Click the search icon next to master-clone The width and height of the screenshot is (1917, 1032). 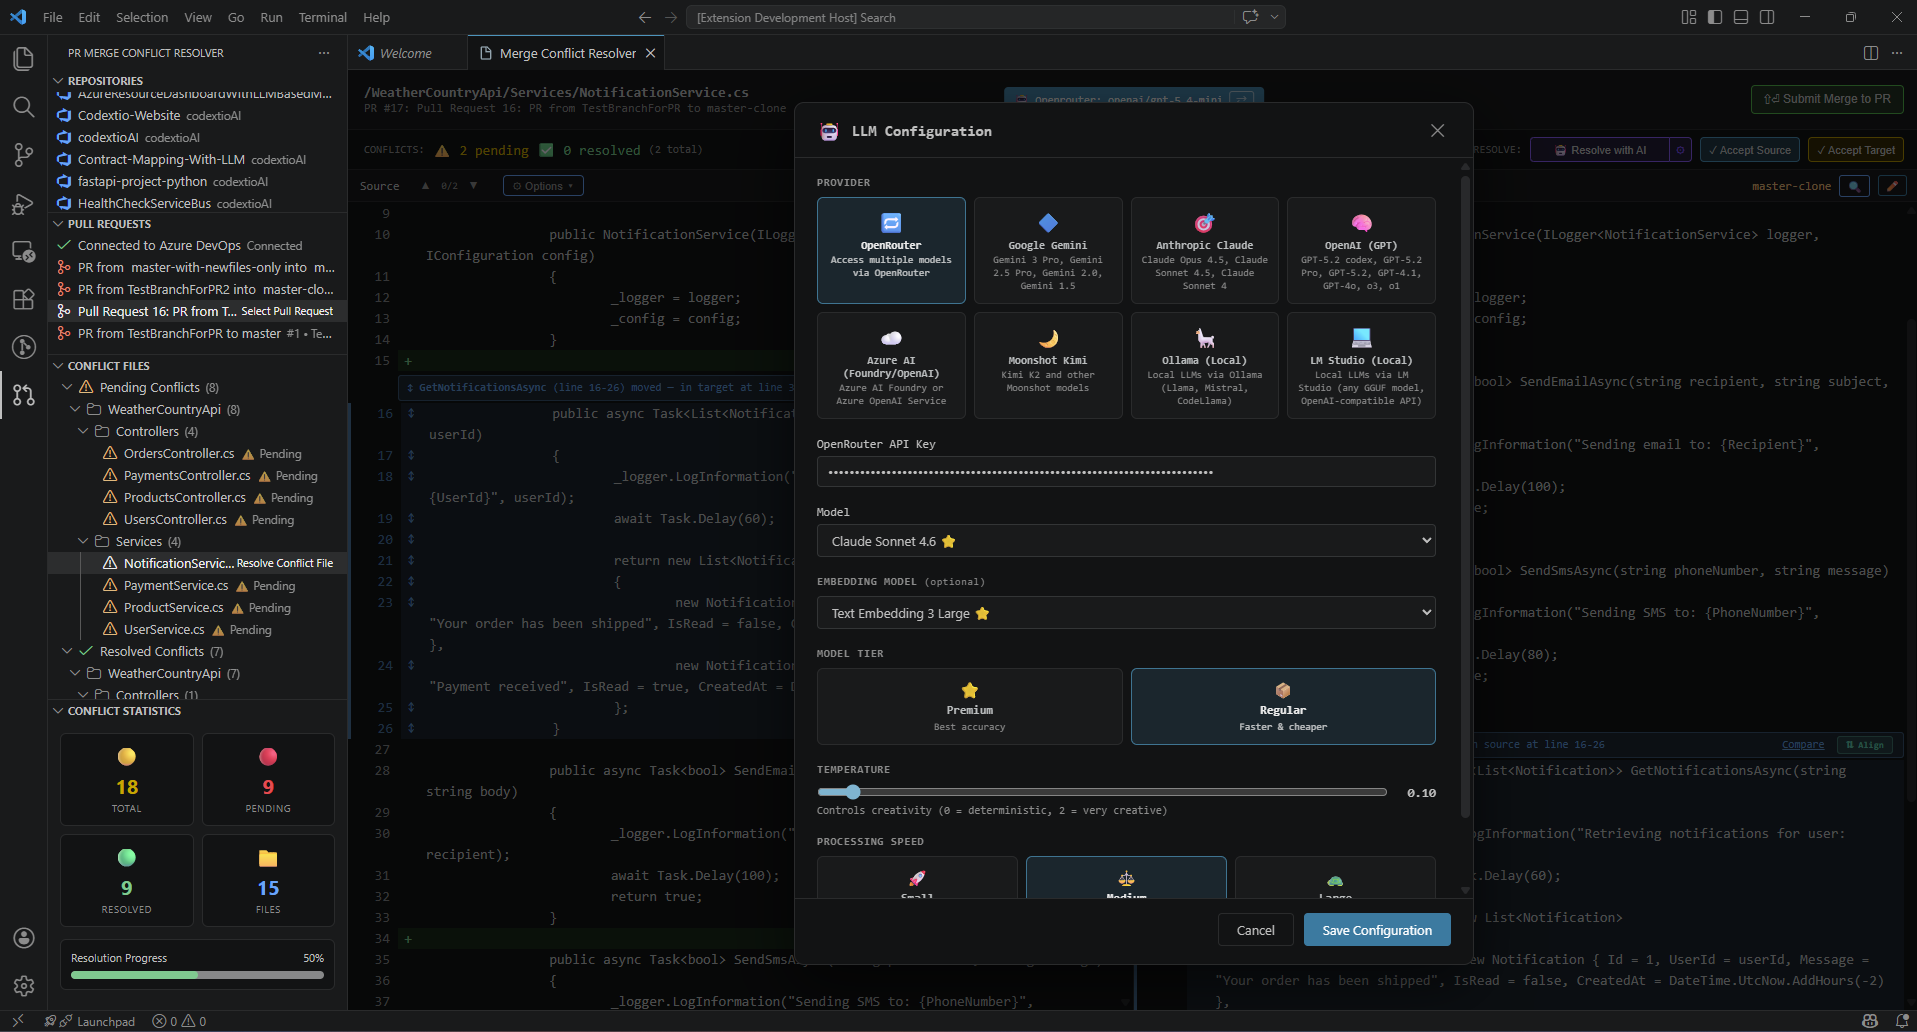pos(1854,186)
